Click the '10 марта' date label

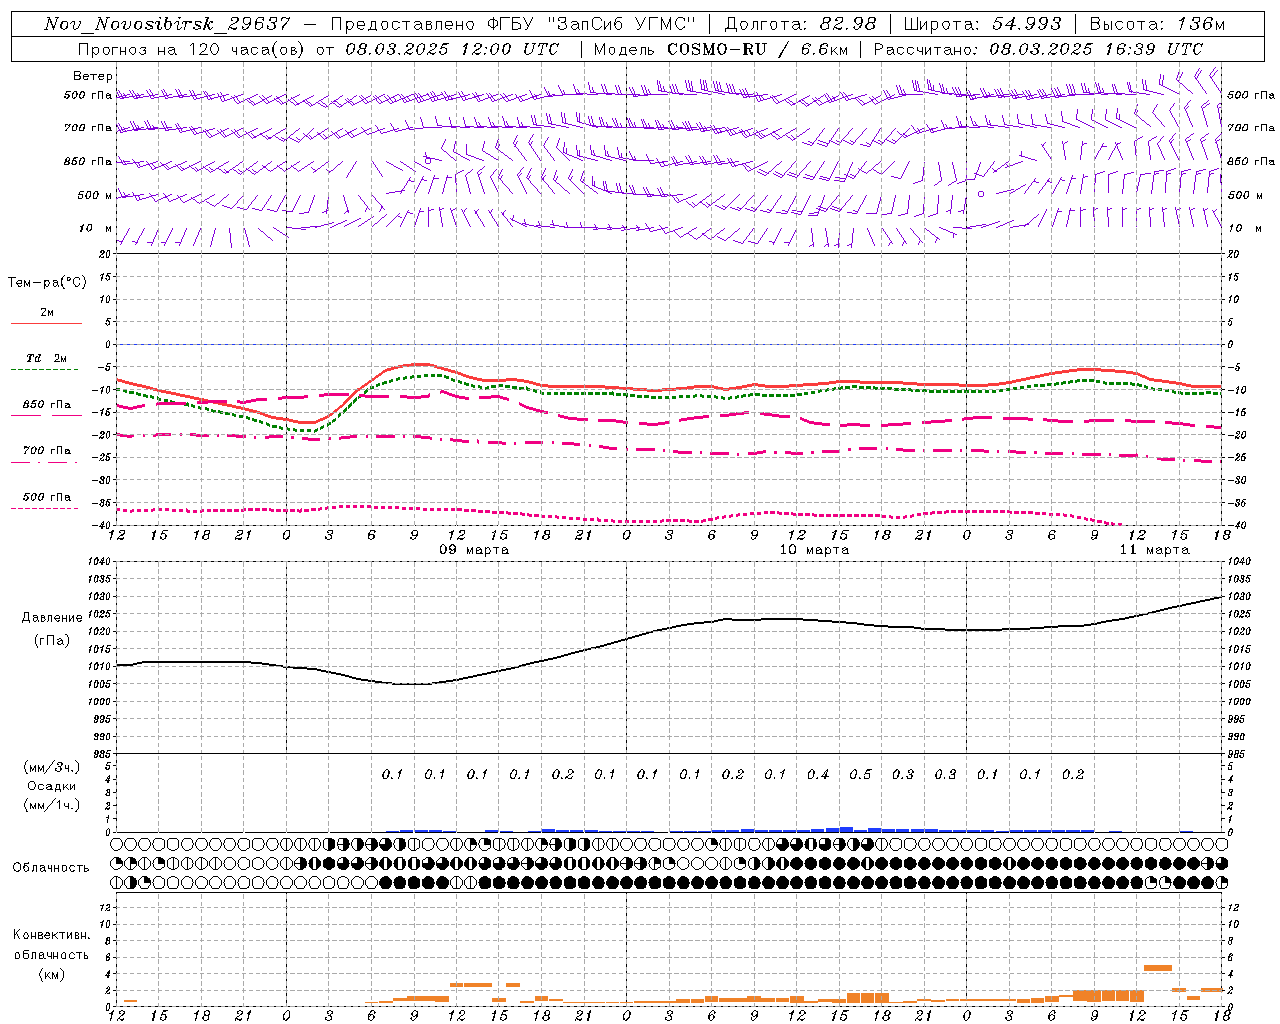[814, 550]
